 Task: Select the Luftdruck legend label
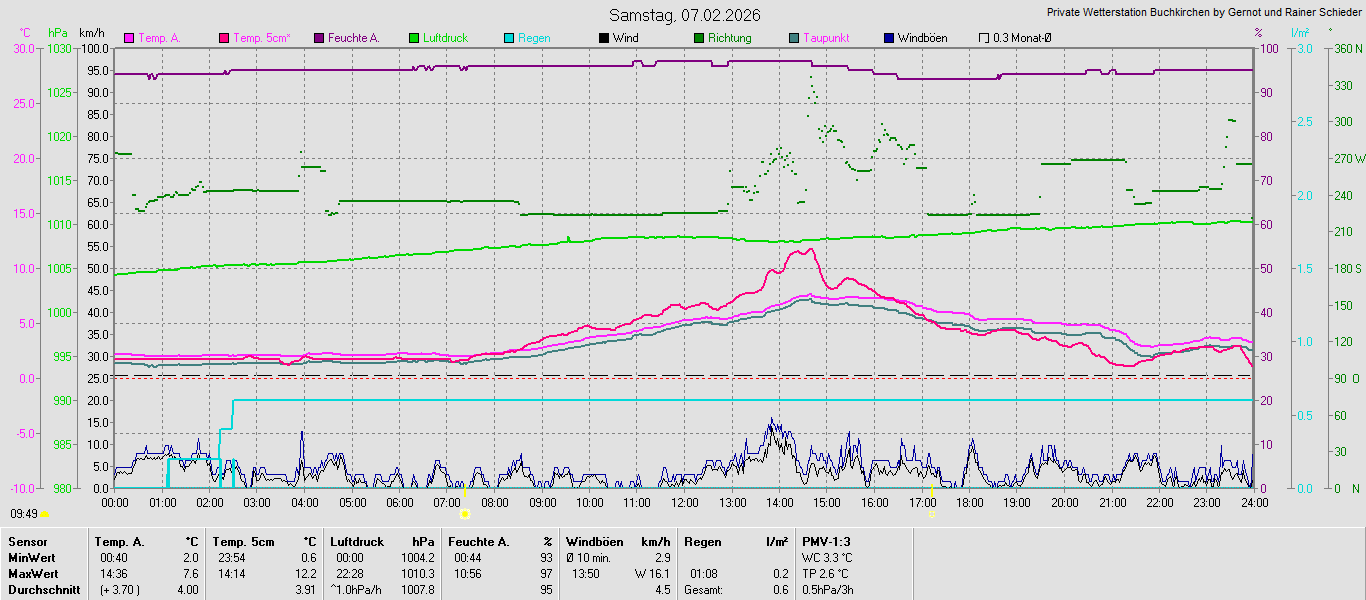coord(445,38)
